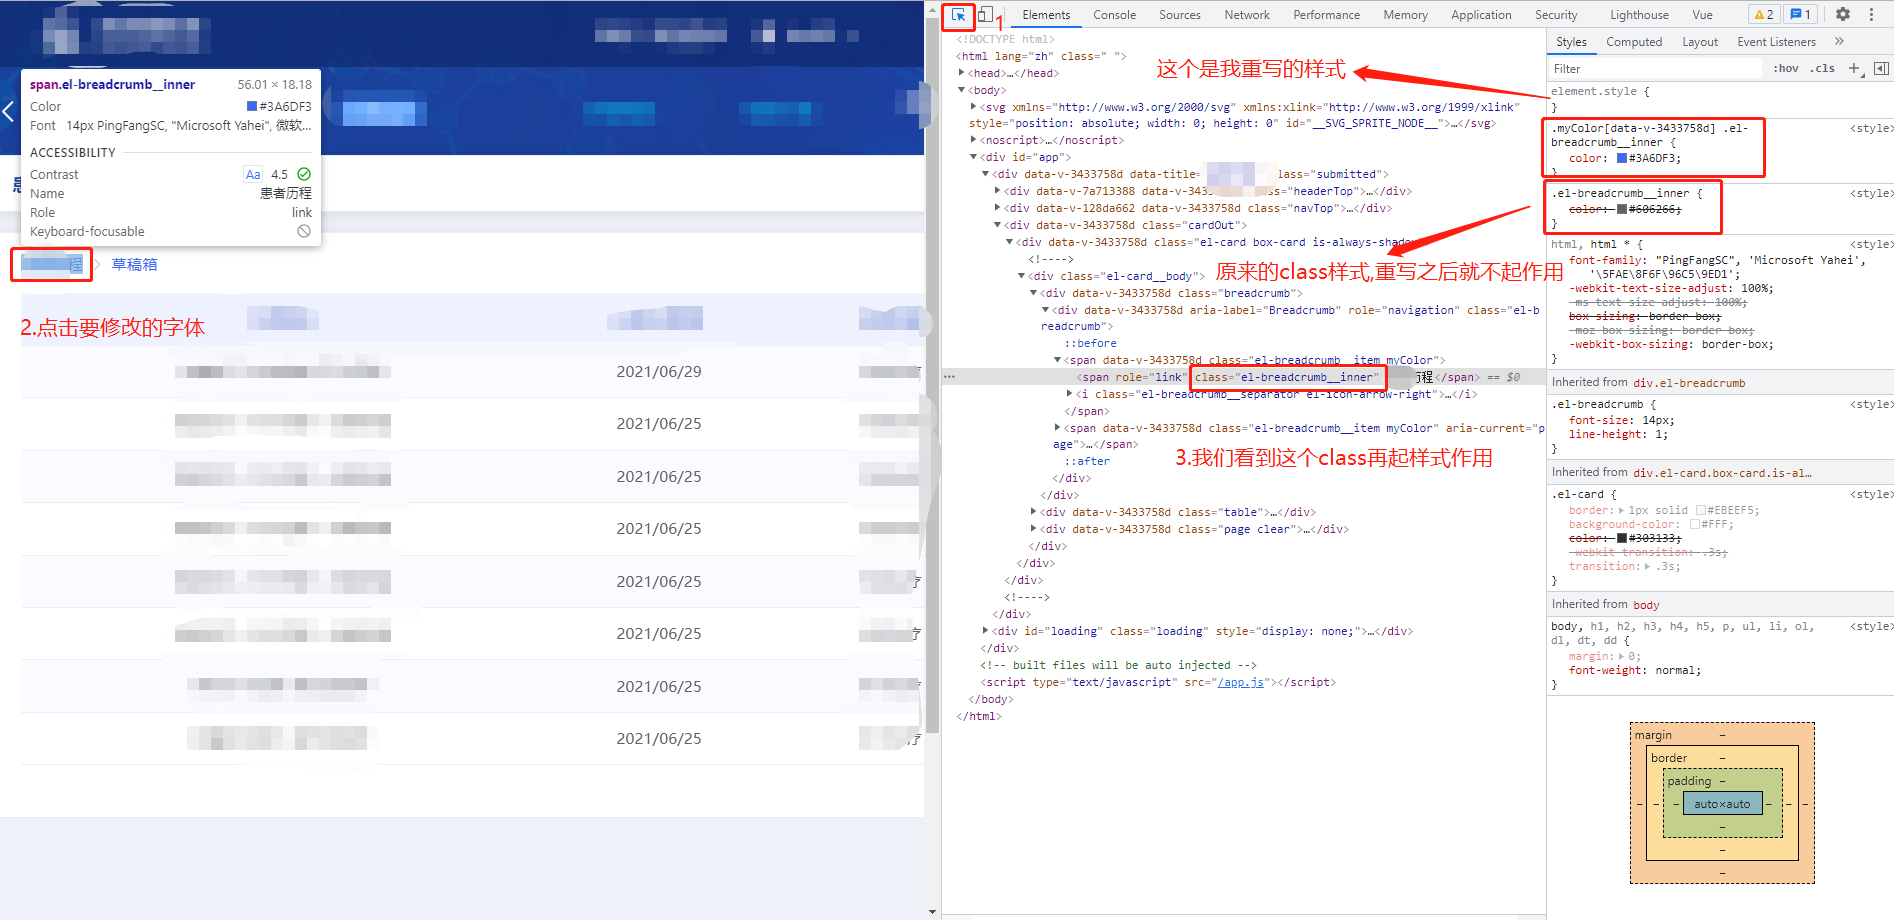Expand the page clear div node
Viewport: 1894px width, 920px height.
[x=1034, y=529]
